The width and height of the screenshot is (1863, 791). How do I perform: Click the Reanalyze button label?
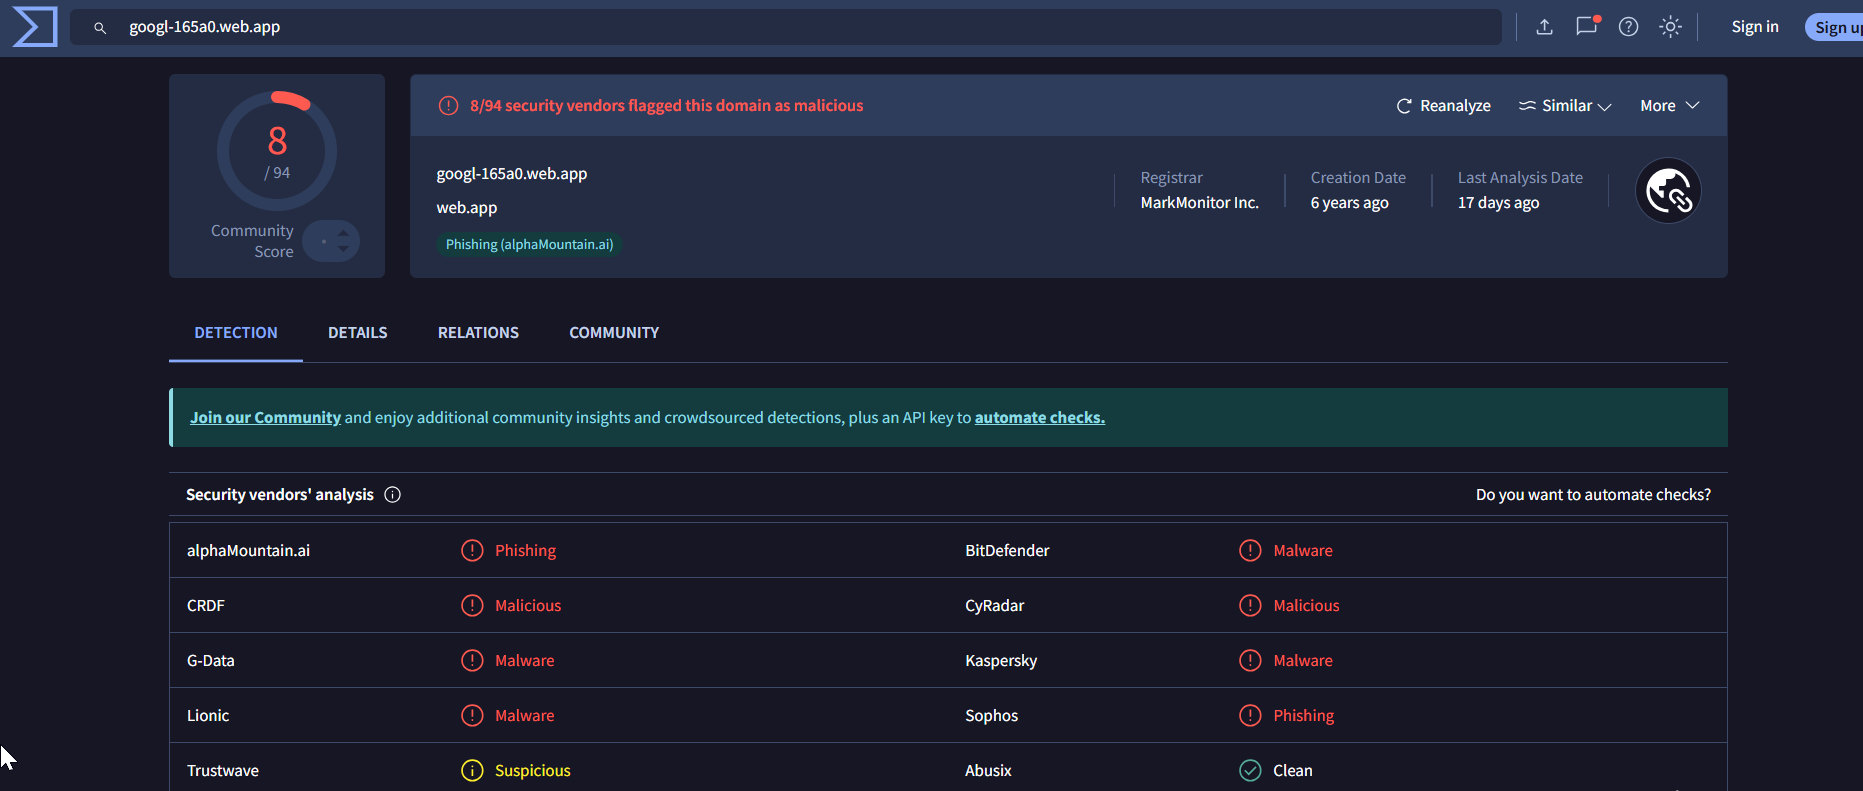1455,106
